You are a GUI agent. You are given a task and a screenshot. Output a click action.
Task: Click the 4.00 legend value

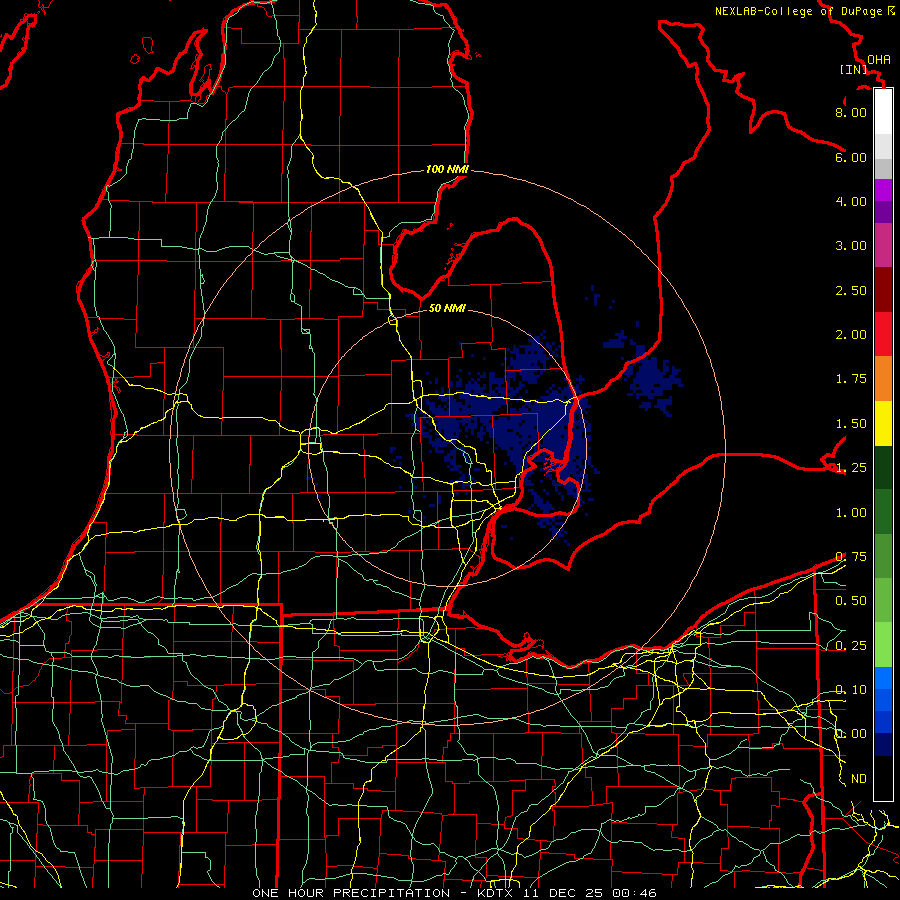point(851,201)
